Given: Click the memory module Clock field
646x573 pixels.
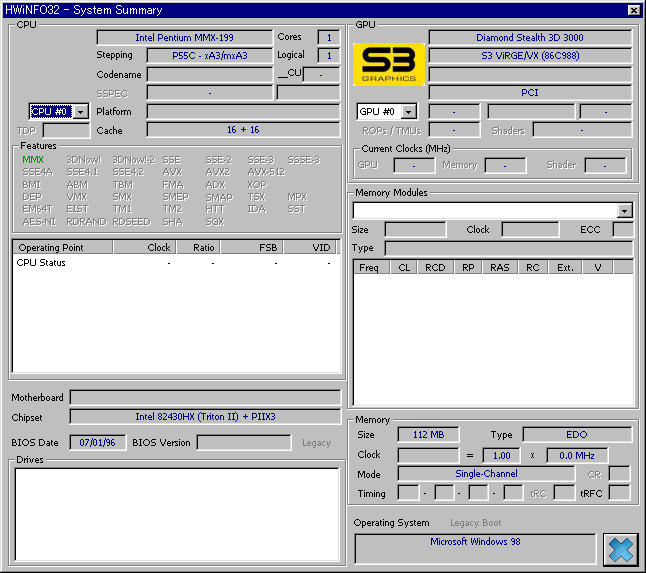Looking at the screenshot, I should point(530,229).
